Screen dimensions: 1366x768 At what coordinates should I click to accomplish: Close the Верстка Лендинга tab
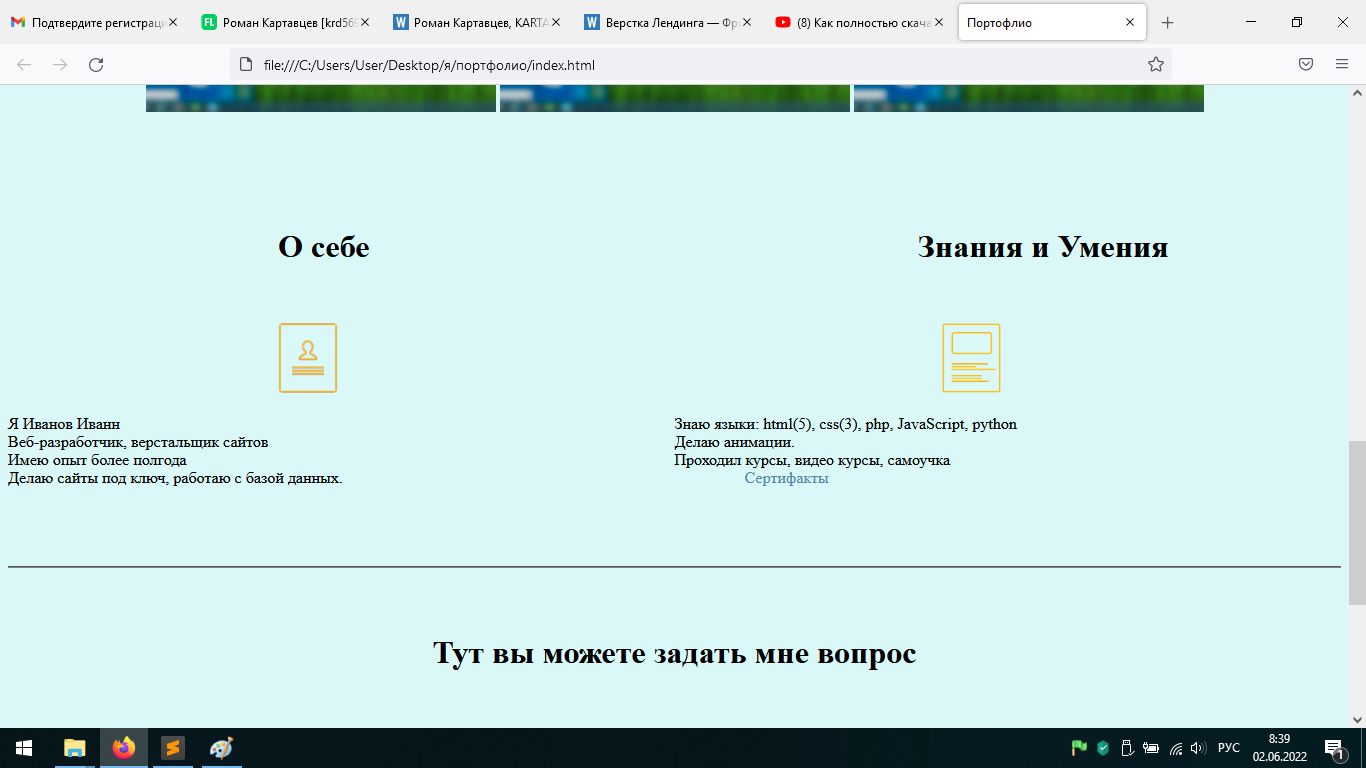click(747, 22)
